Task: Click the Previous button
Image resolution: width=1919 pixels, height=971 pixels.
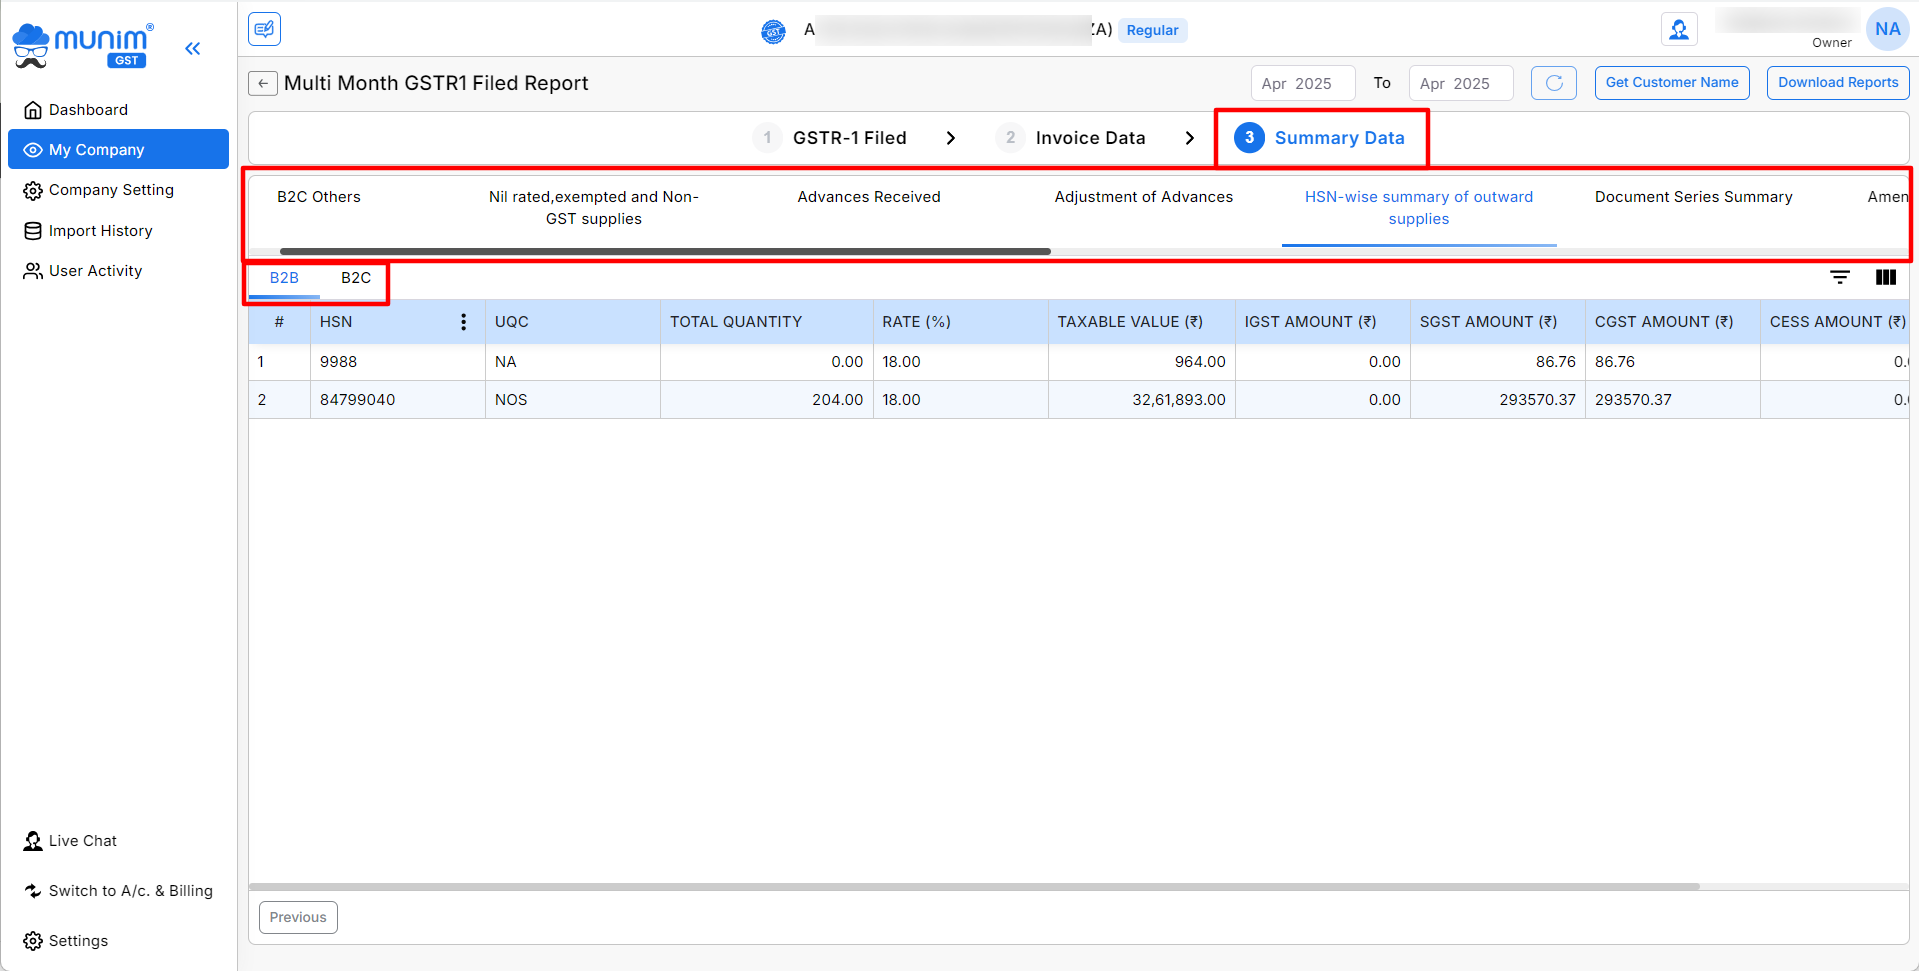Action: coord(298,917)
